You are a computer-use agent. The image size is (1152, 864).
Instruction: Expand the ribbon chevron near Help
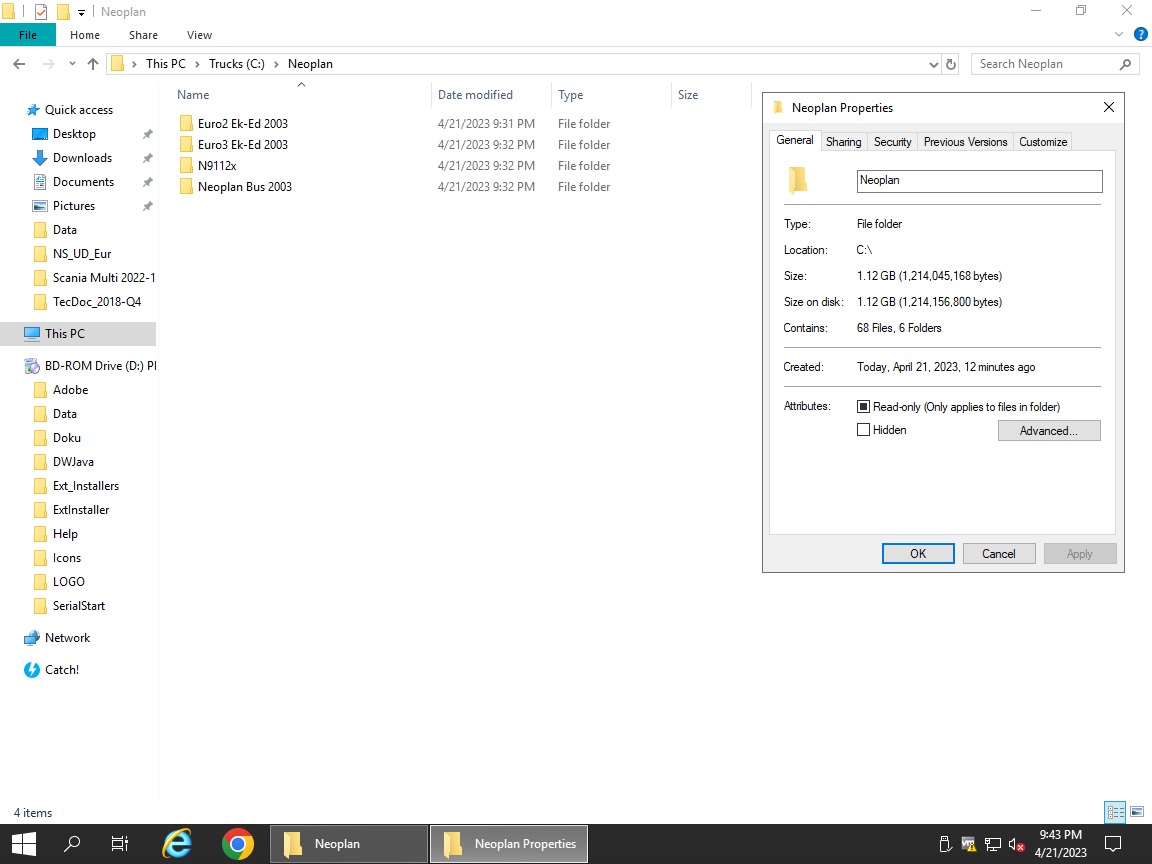[x=1119, y=35]
